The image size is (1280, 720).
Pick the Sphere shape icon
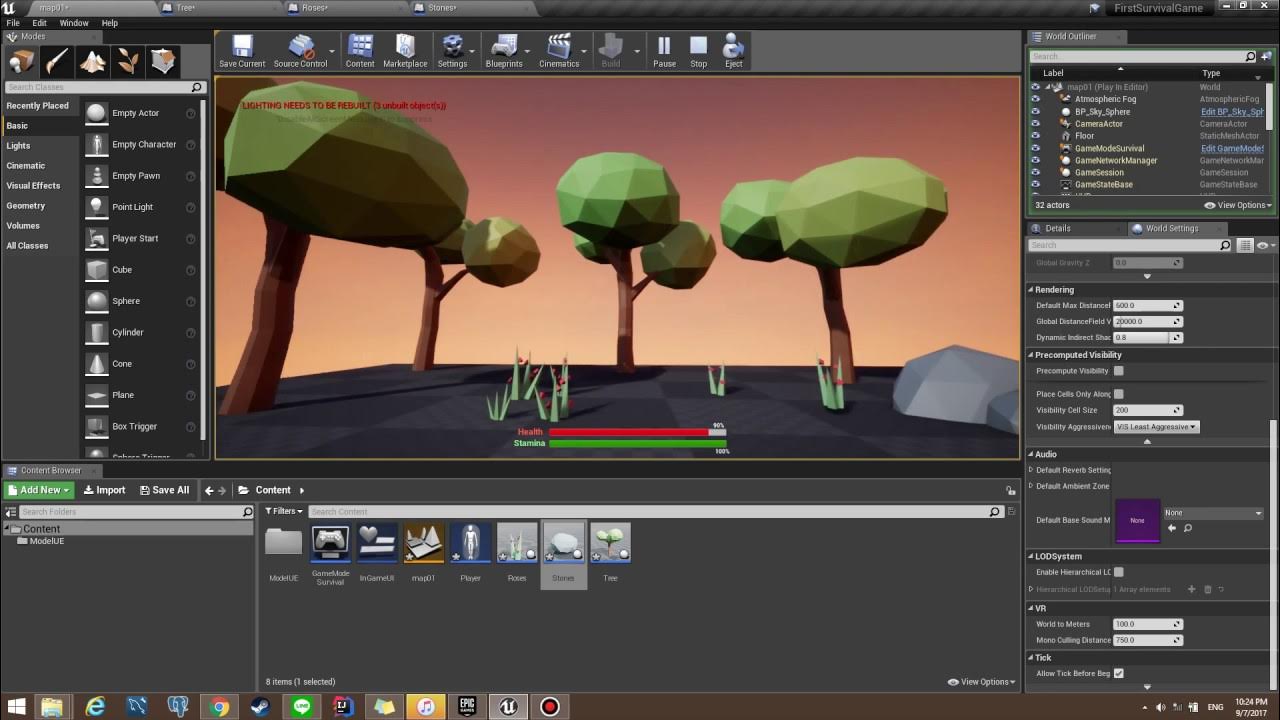pyautogui.click(x=96, y=301)
